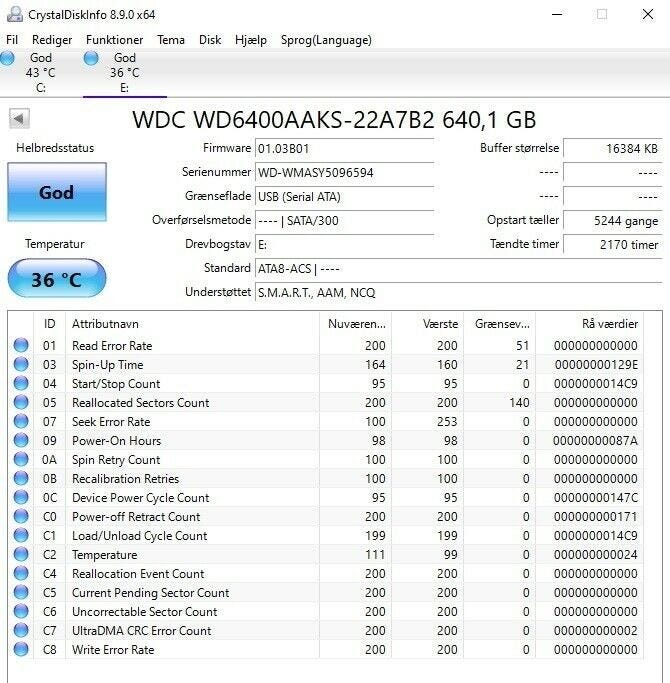This screenshot has height=683, width=670.
Task: Click raw value 000000000002 of UltraDMA CRC
Action: 596,631
